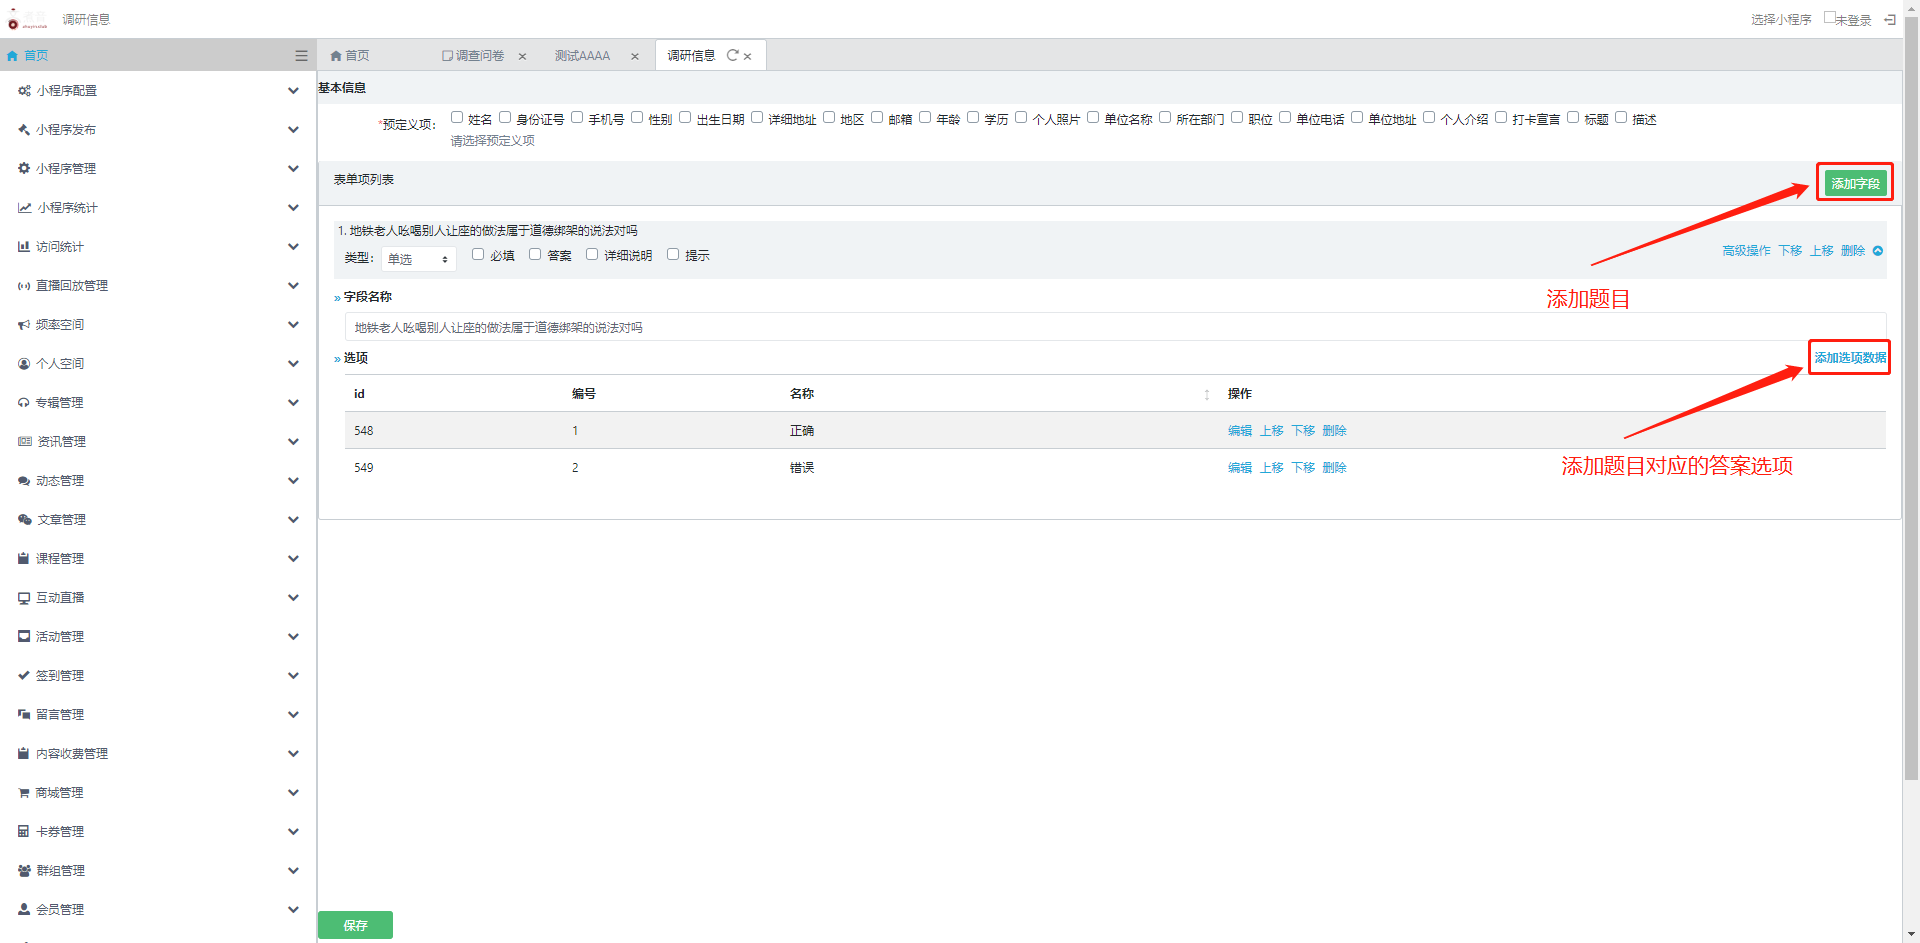
Task: Open the 首页 tab in tab bar
Action: tap(351, 56)
